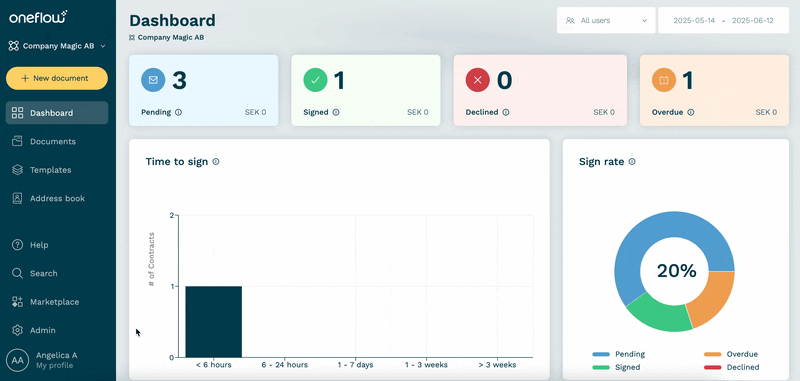Show info tooltip next to Signed
The height and width of the screenshot is (381, 800).
click(x=336, y=112)
